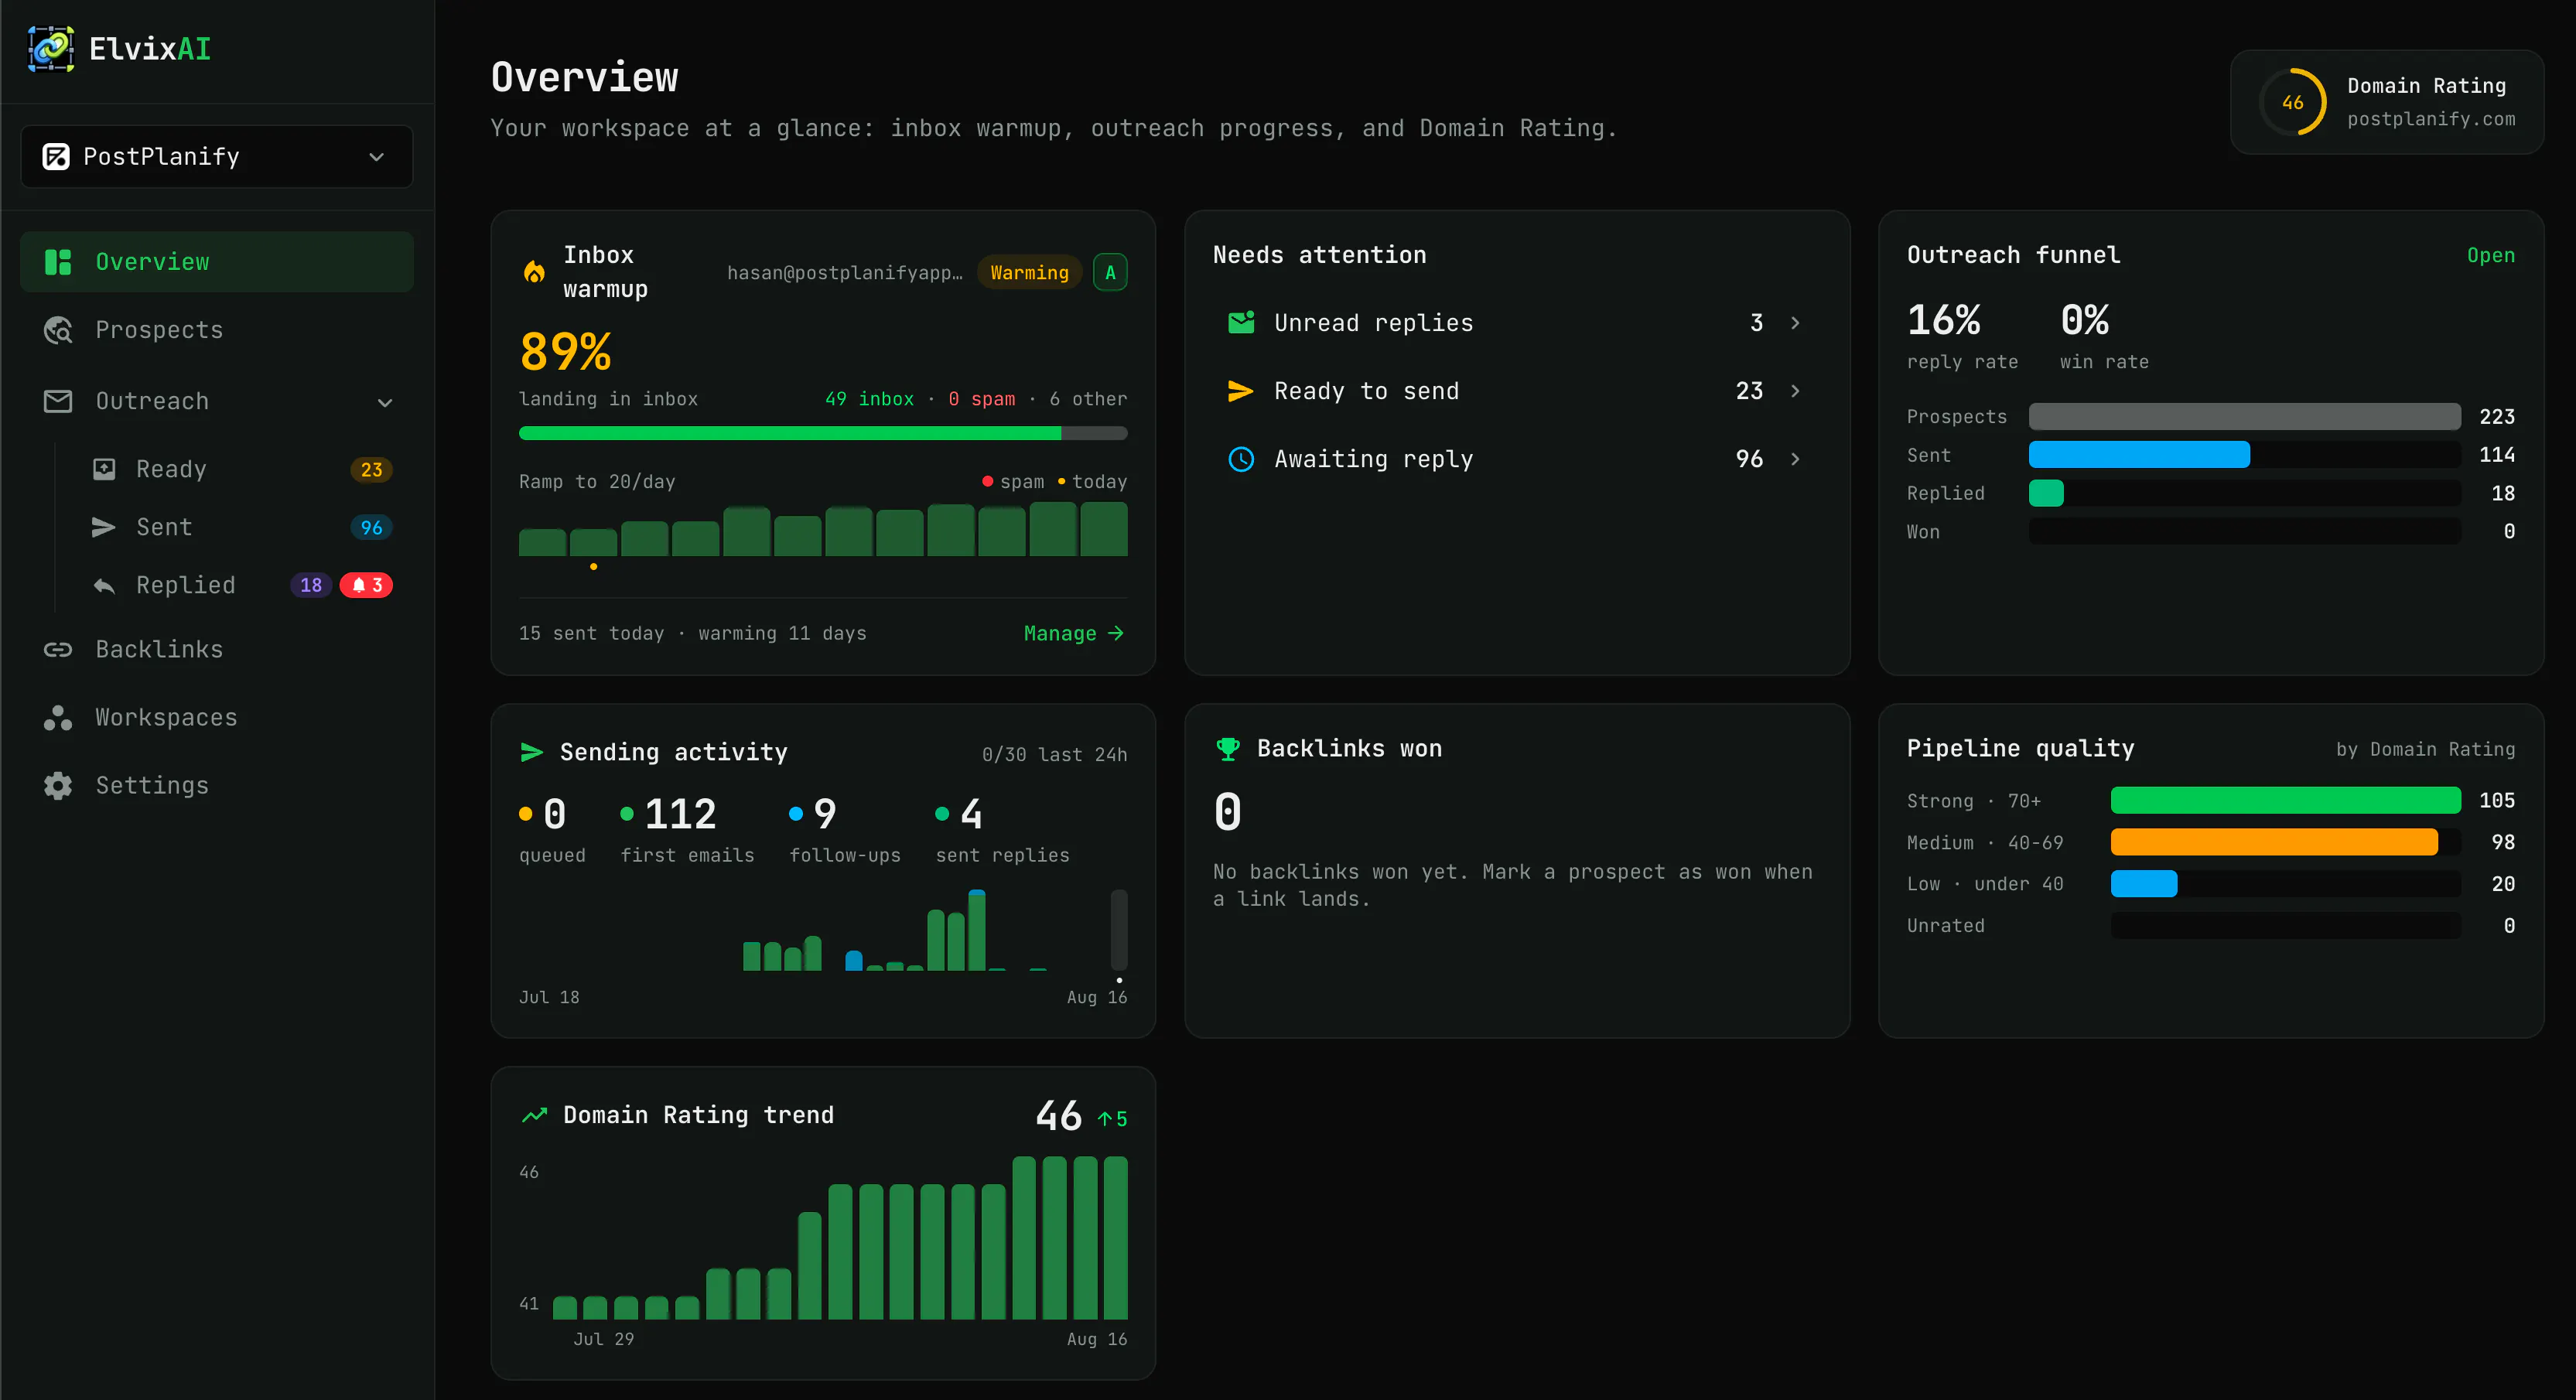Click the Strong 70+ quality bar
The width and height of the screenshot is (2576, 1400).
click(2285, 801)
